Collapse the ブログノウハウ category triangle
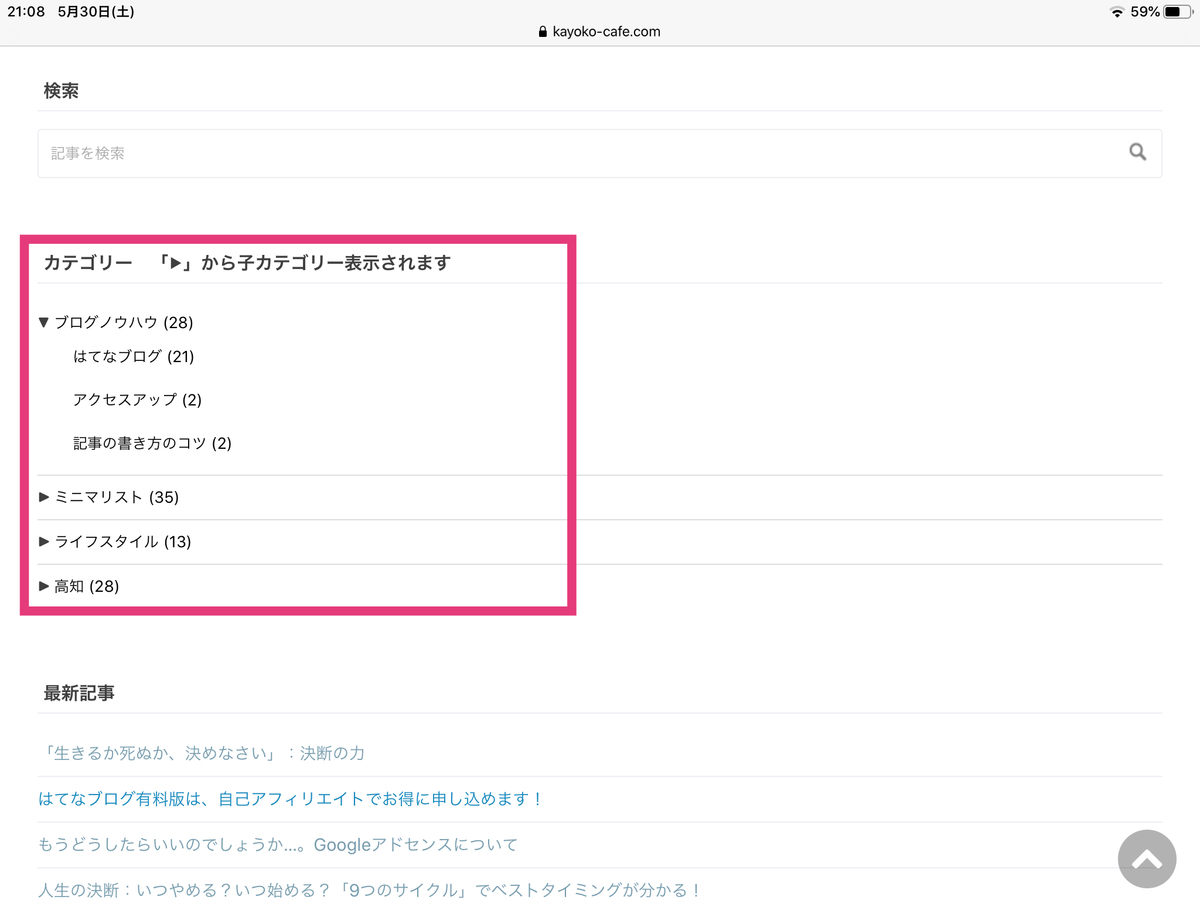This screenshot has height=900, width=1200. pos(44,322)
